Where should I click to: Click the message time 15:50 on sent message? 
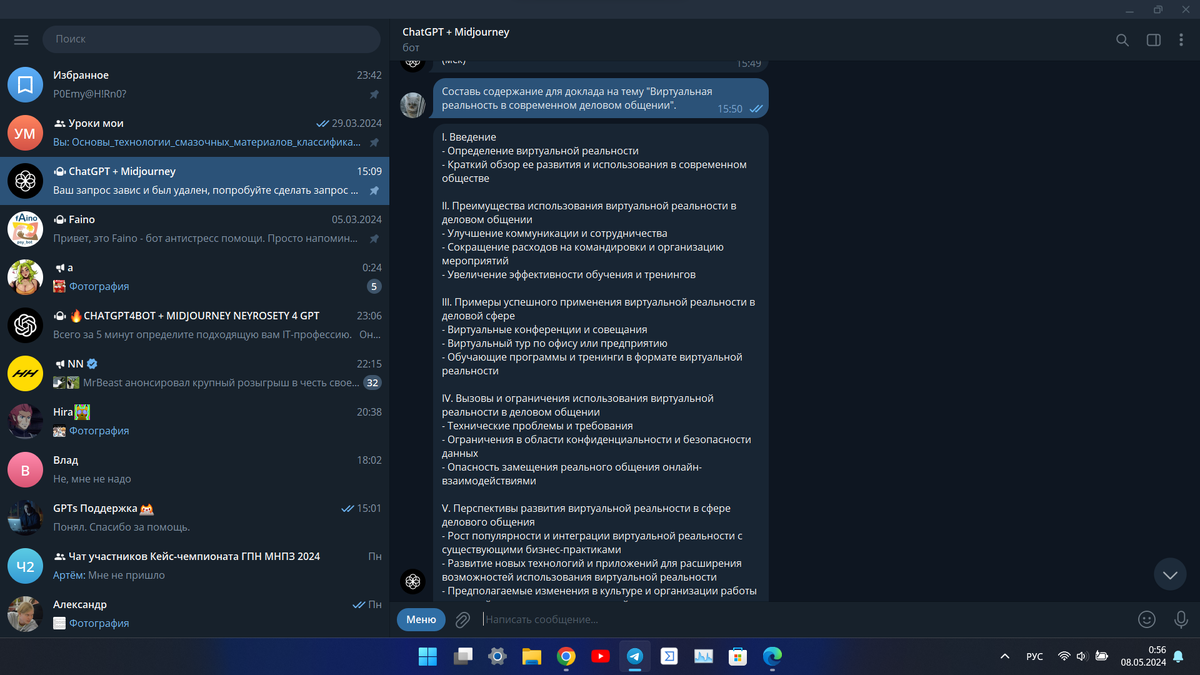tap(729, 108)
